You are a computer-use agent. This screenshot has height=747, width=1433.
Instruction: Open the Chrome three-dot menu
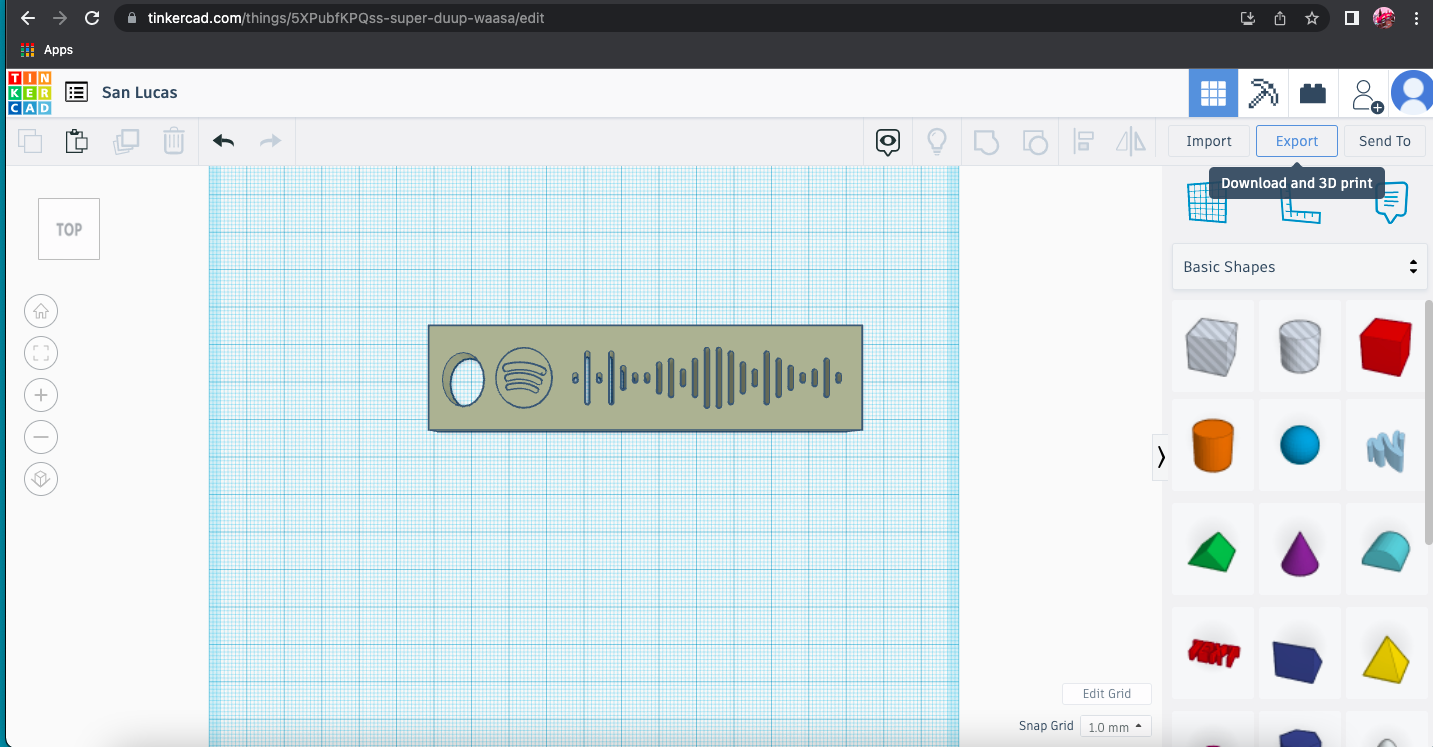[x=1416, y=18]
